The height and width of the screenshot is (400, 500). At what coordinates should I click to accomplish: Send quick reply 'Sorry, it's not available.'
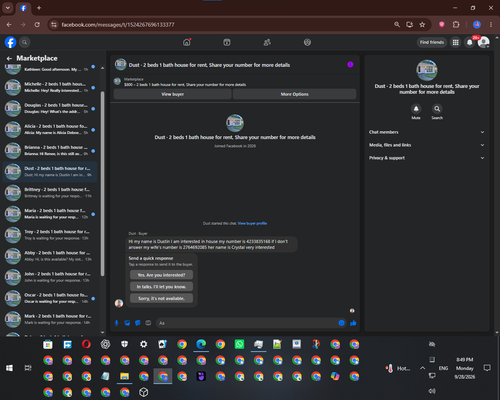161,298
